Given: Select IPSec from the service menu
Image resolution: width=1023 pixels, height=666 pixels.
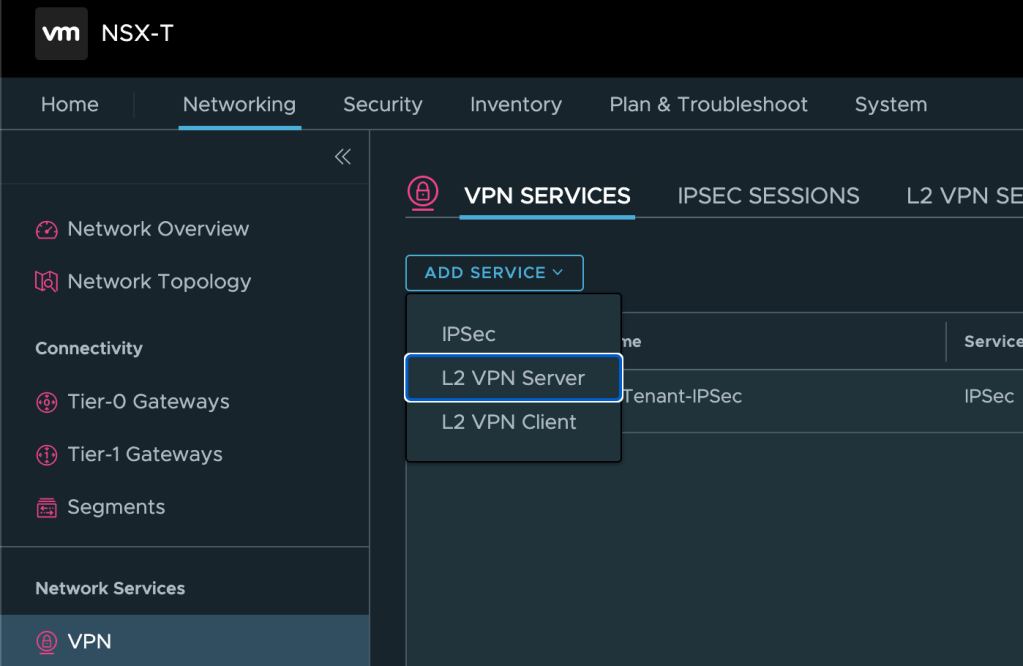Looking at the screenshot, I should click(x=469, y=334).
